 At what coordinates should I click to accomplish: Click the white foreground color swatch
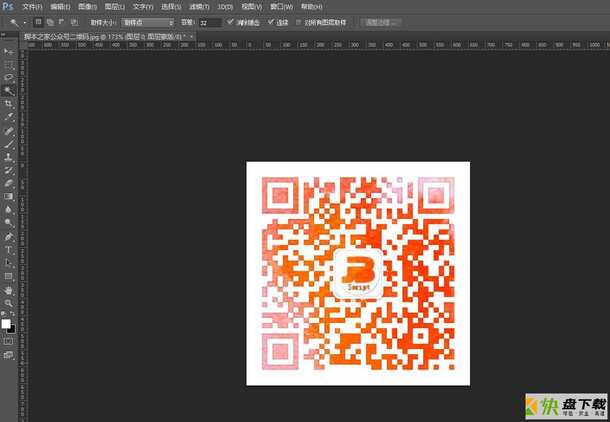(5, 323)
